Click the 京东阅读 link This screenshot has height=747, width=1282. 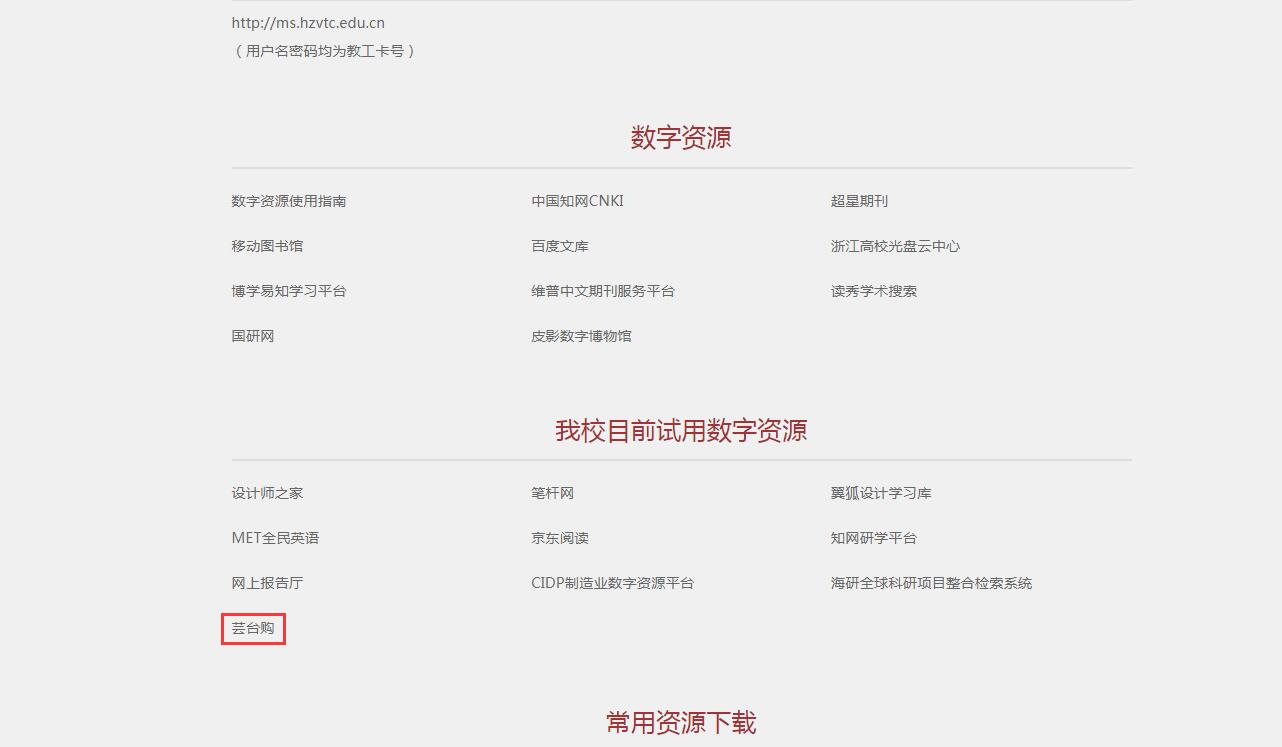560,538
